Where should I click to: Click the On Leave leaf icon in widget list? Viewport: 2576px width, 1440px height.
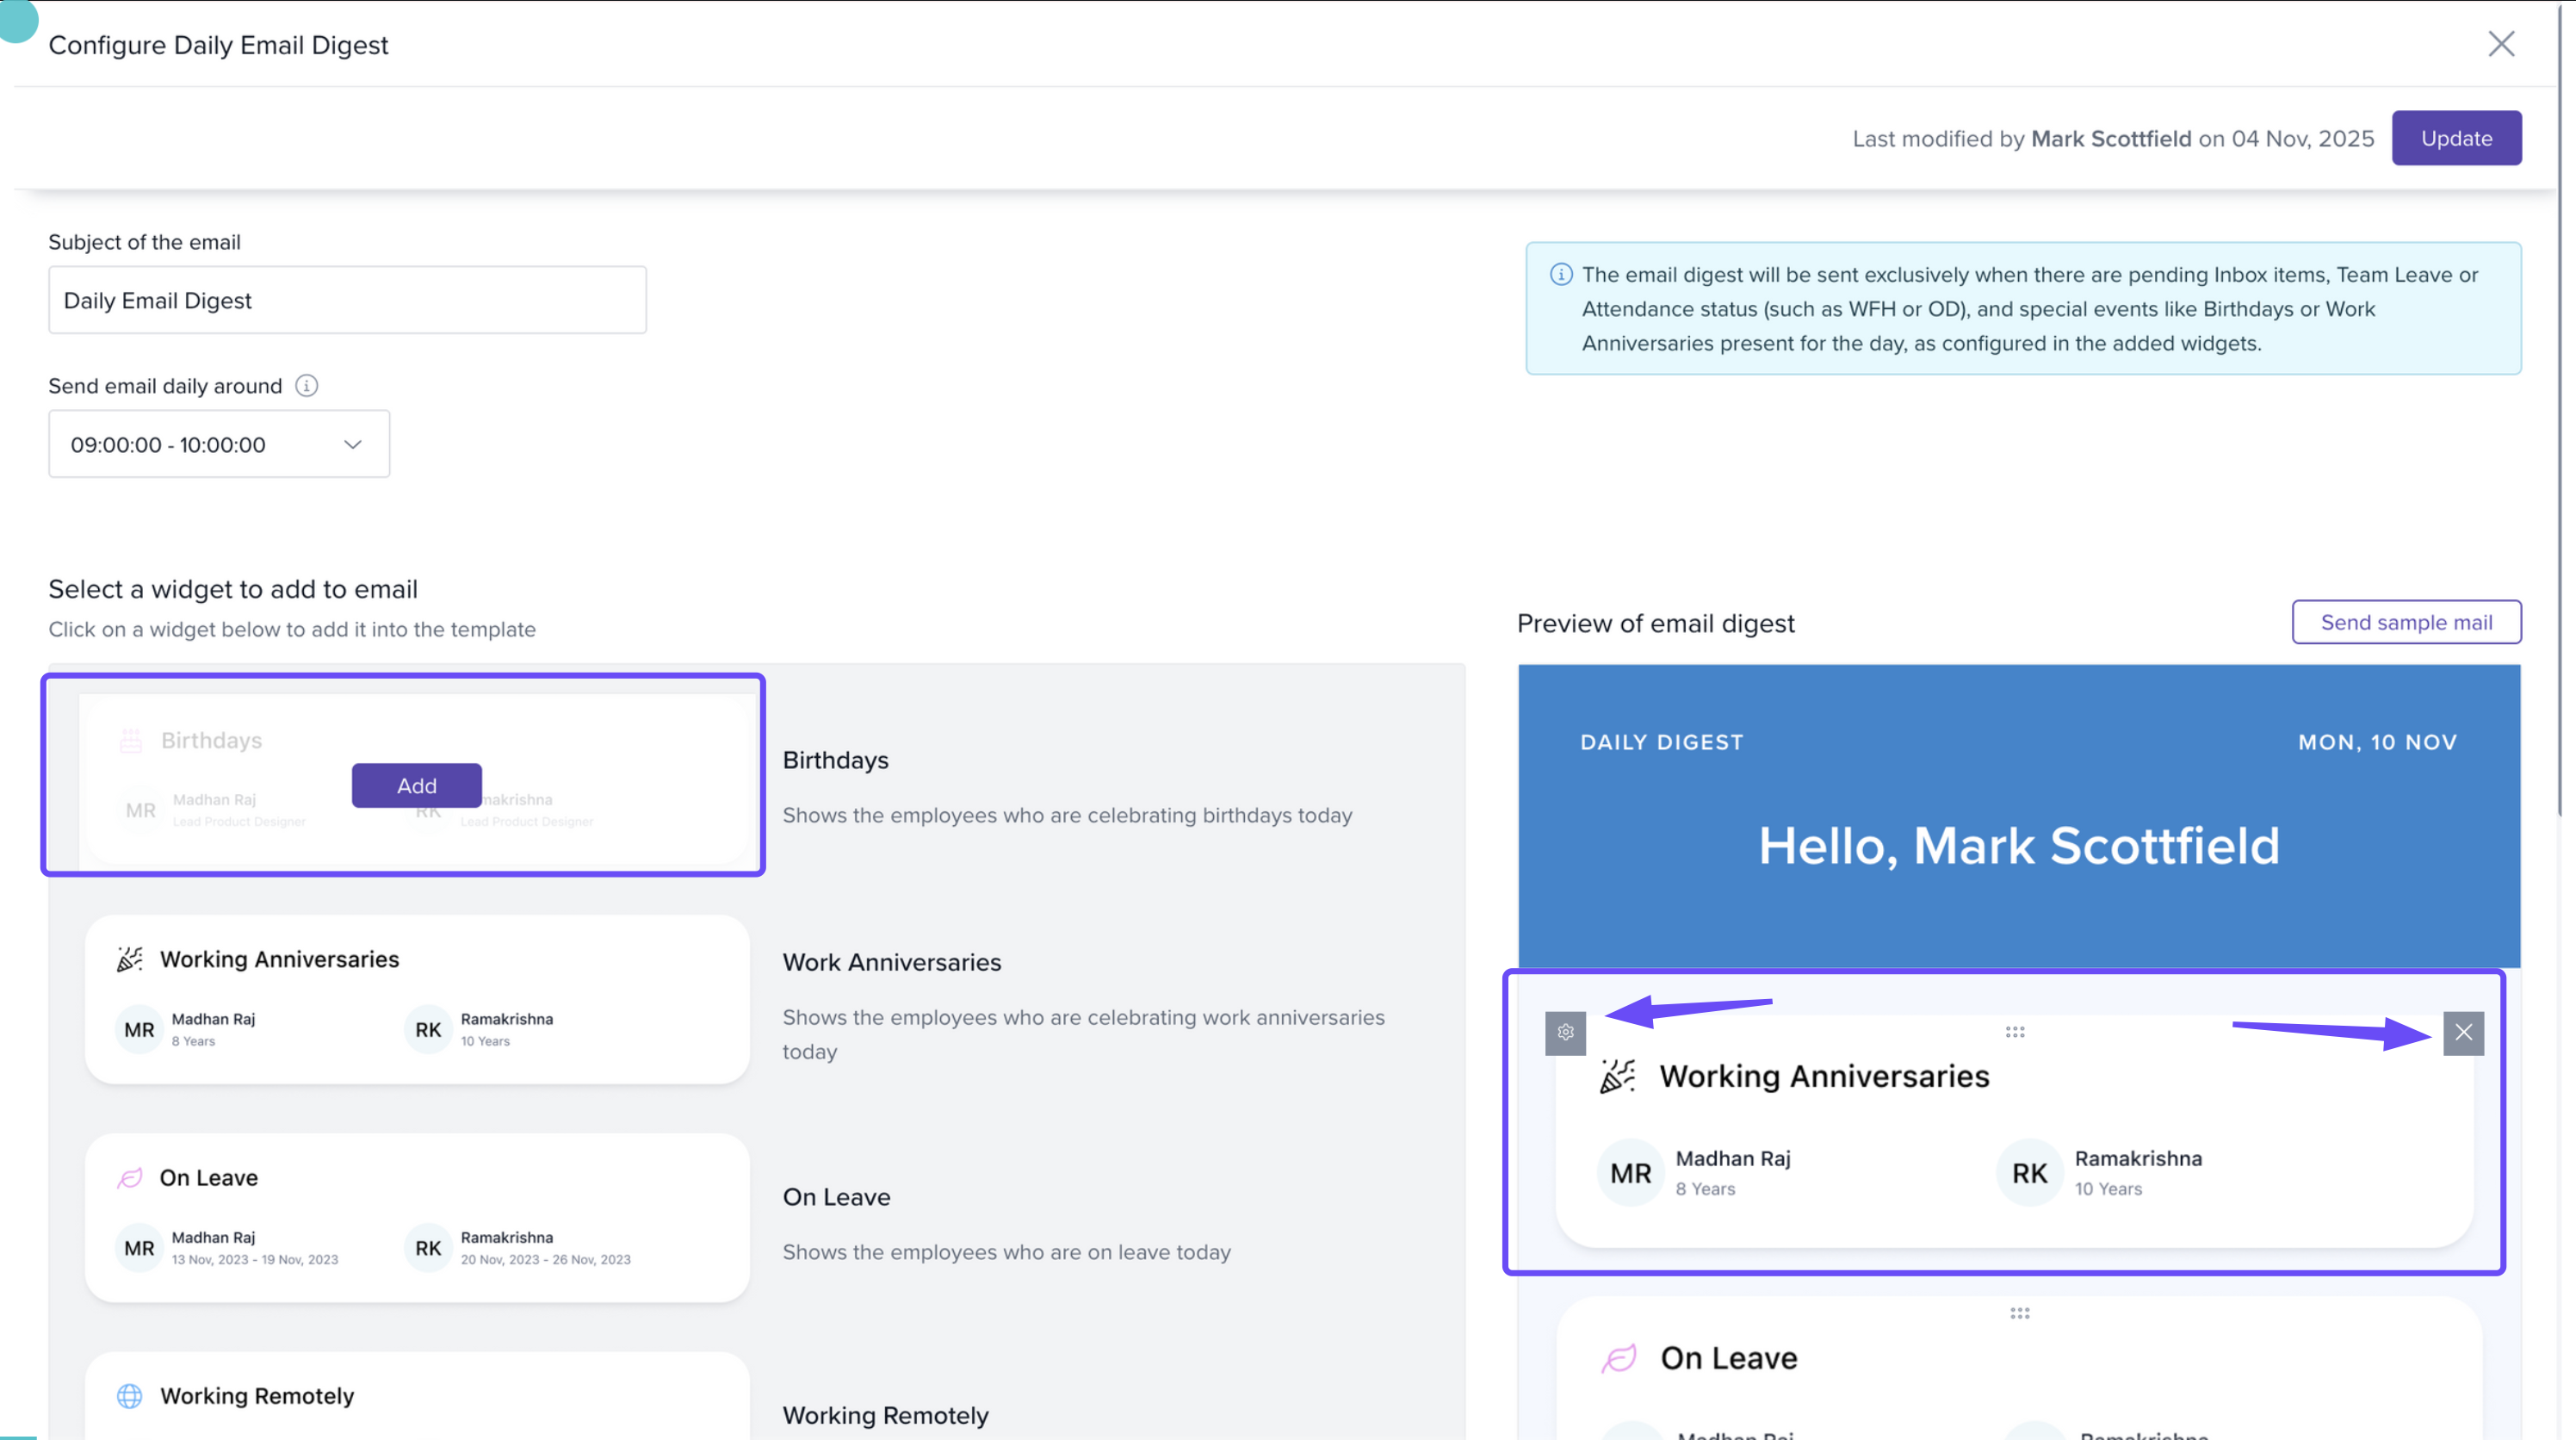click(x=130, y=1178)
